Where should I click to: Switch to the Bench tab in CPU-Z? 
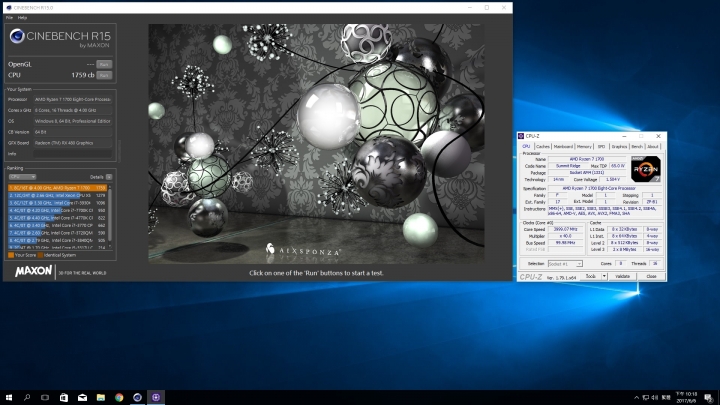(x=637, y=146)
